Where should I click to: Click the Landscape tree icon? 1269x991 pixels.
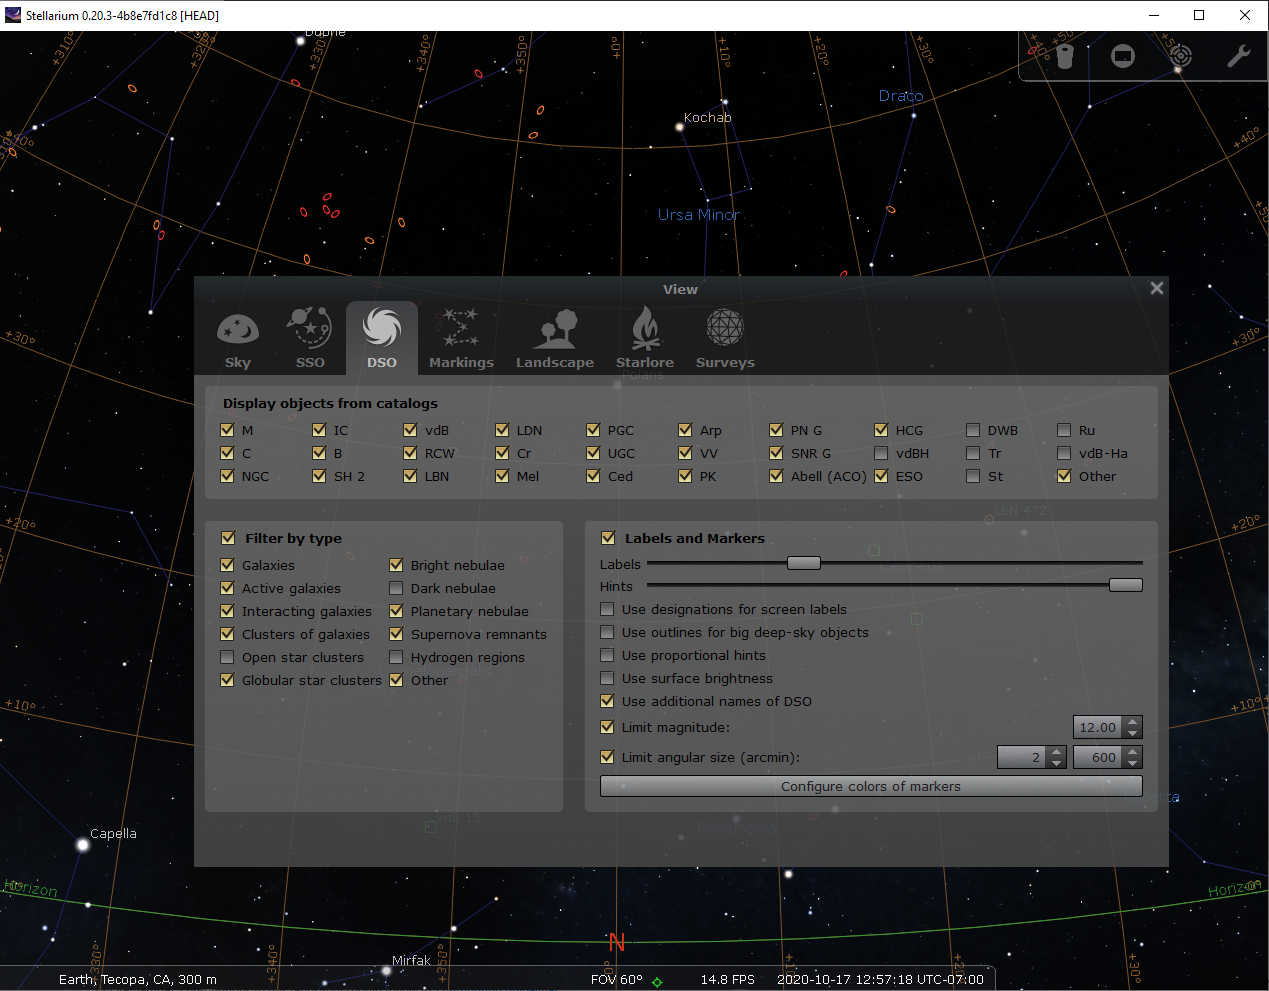(x=554, y=330)
